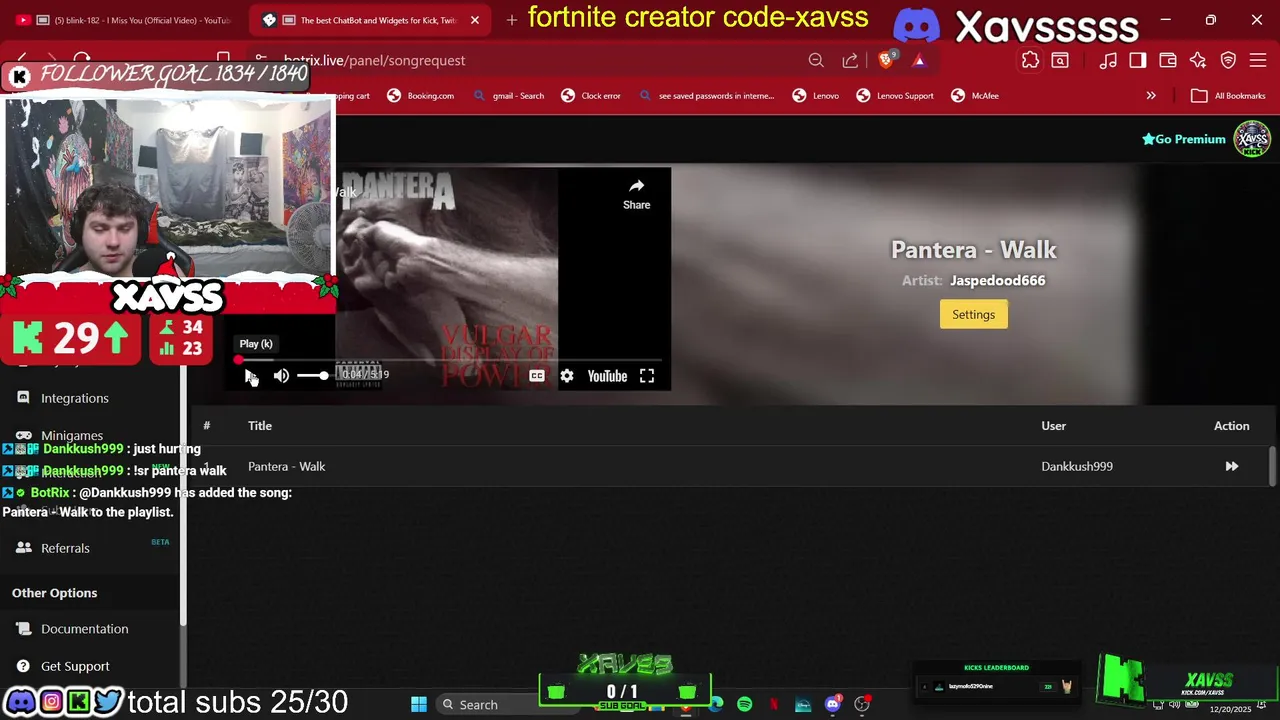
Task: Switch to the Botrix ChatBot tab
Action: [x=370, y=20]
